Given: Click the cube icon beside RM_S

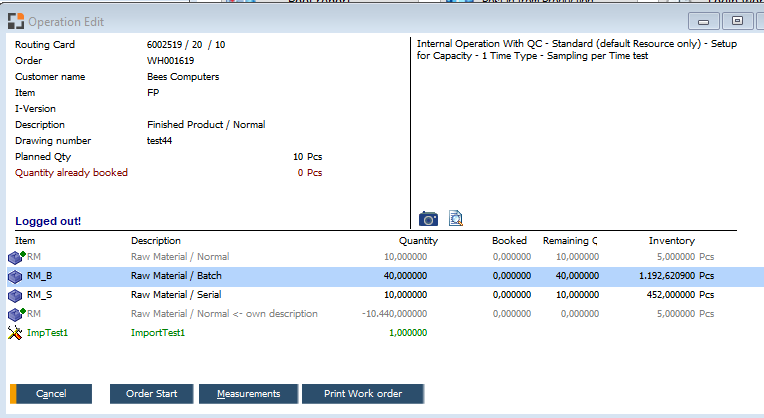Looking at the screenshot, I should tap(15, 295).
